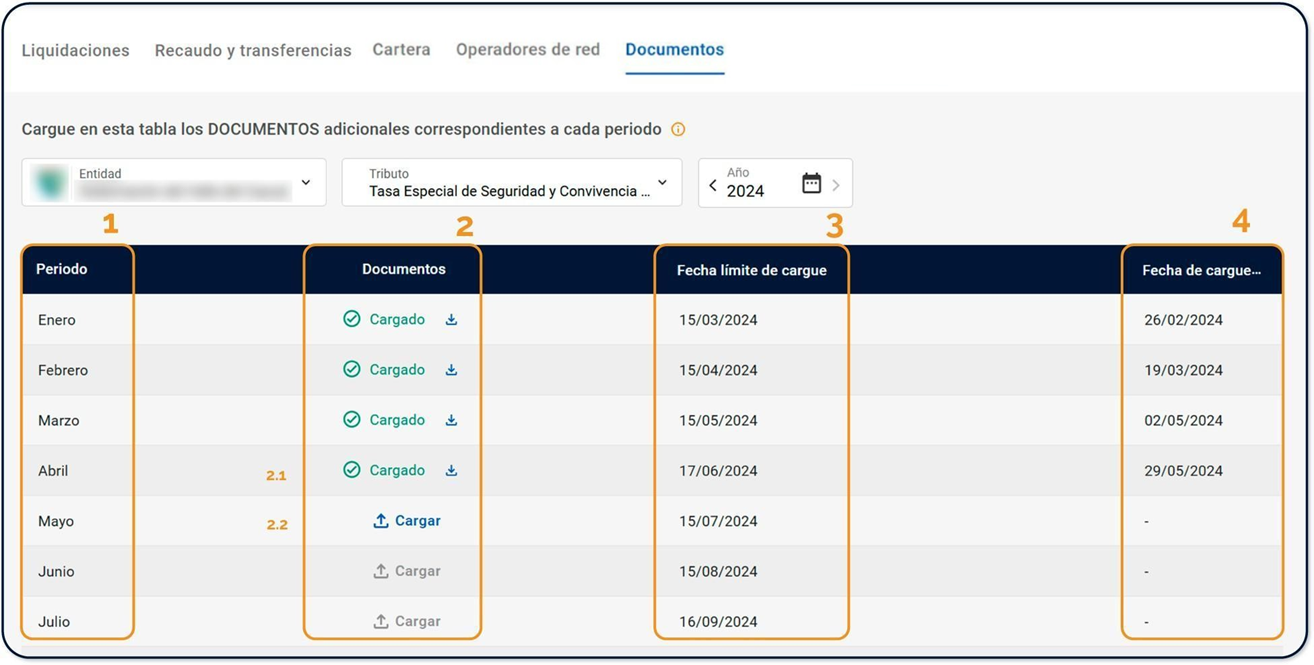Go to previous year with left arrow
1314x665 pixels.
click(713, 185)
